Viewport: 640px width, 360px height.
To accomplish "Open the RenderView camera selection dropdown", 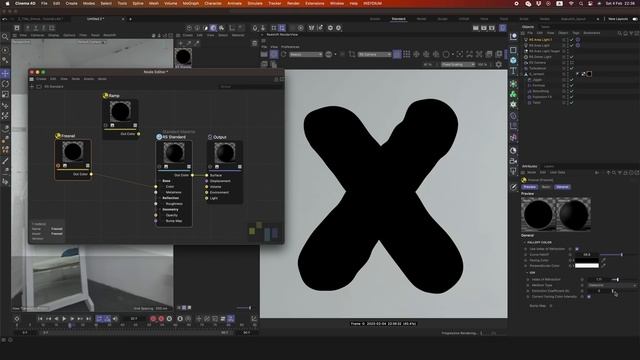I will pos(374,54).
